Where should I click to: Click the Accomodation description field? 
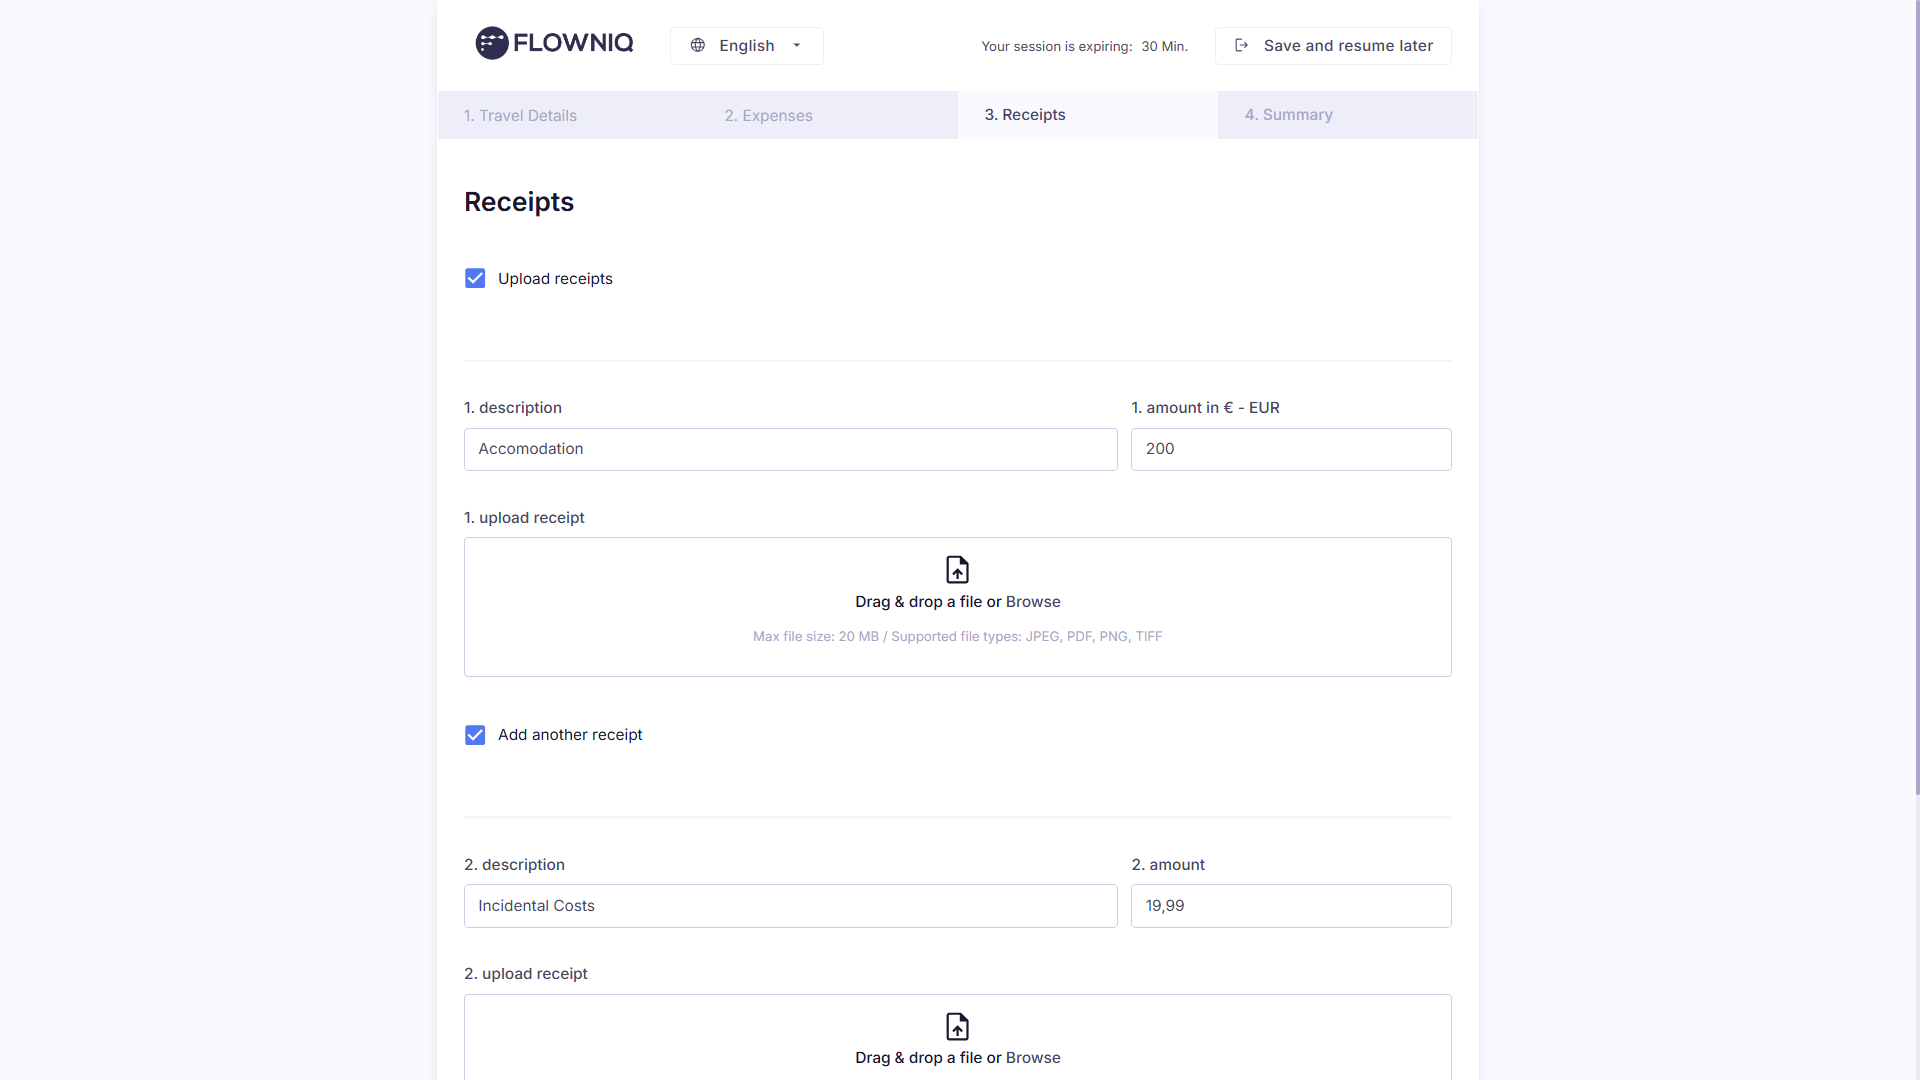790,449
